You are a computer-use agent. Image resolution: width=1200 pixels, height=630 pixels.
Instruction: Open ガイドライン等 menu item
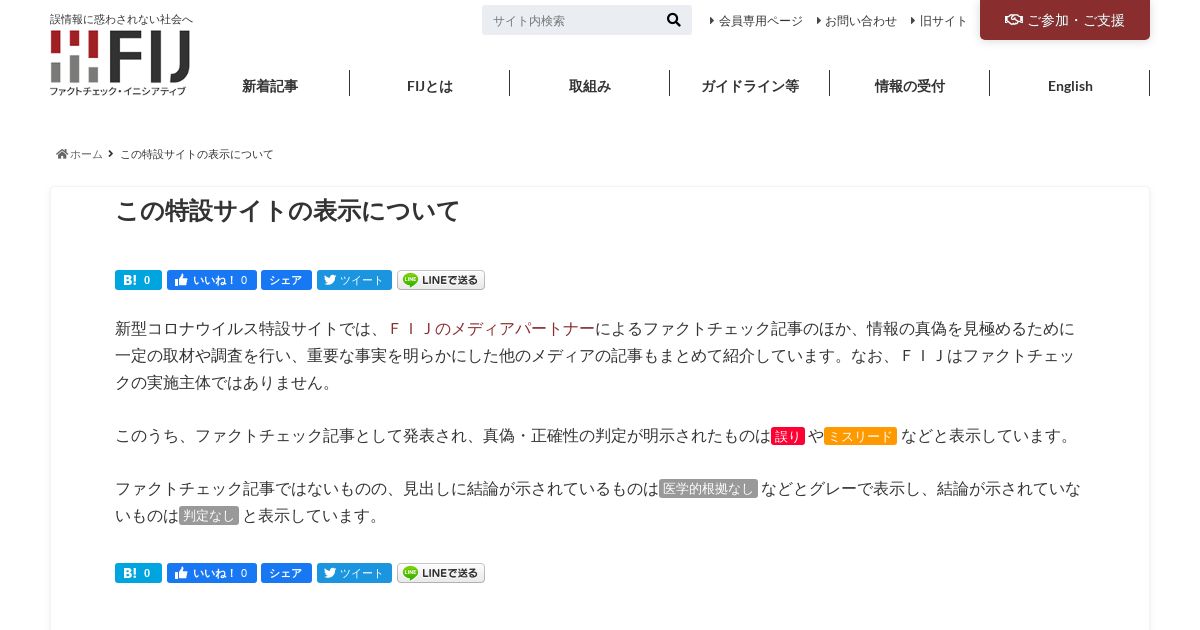click(750, 86)
